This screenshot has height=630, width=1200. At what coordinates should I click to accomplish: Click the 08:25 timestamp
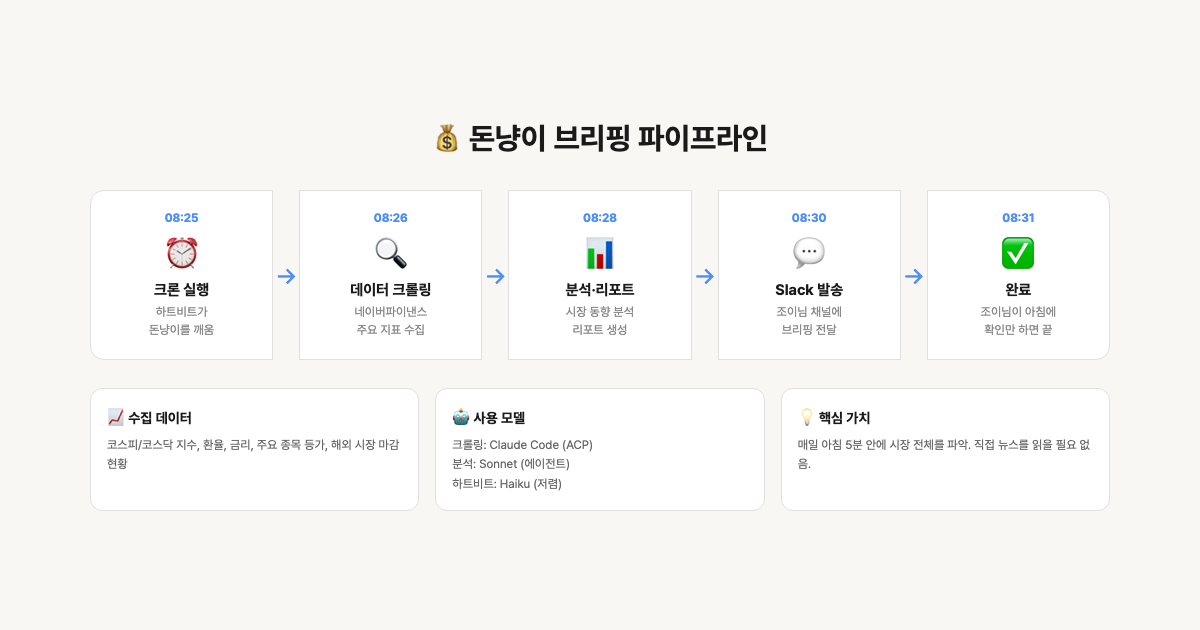click(181, 218)
